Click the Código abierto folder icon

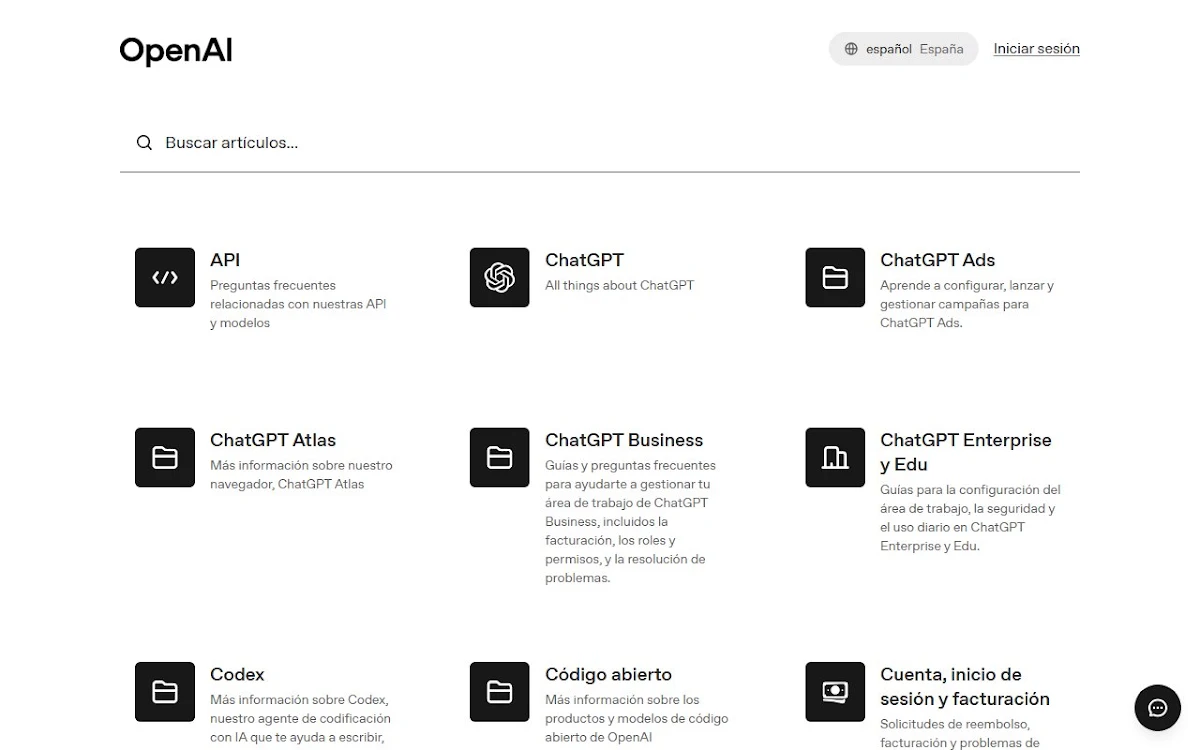point(500,691)
